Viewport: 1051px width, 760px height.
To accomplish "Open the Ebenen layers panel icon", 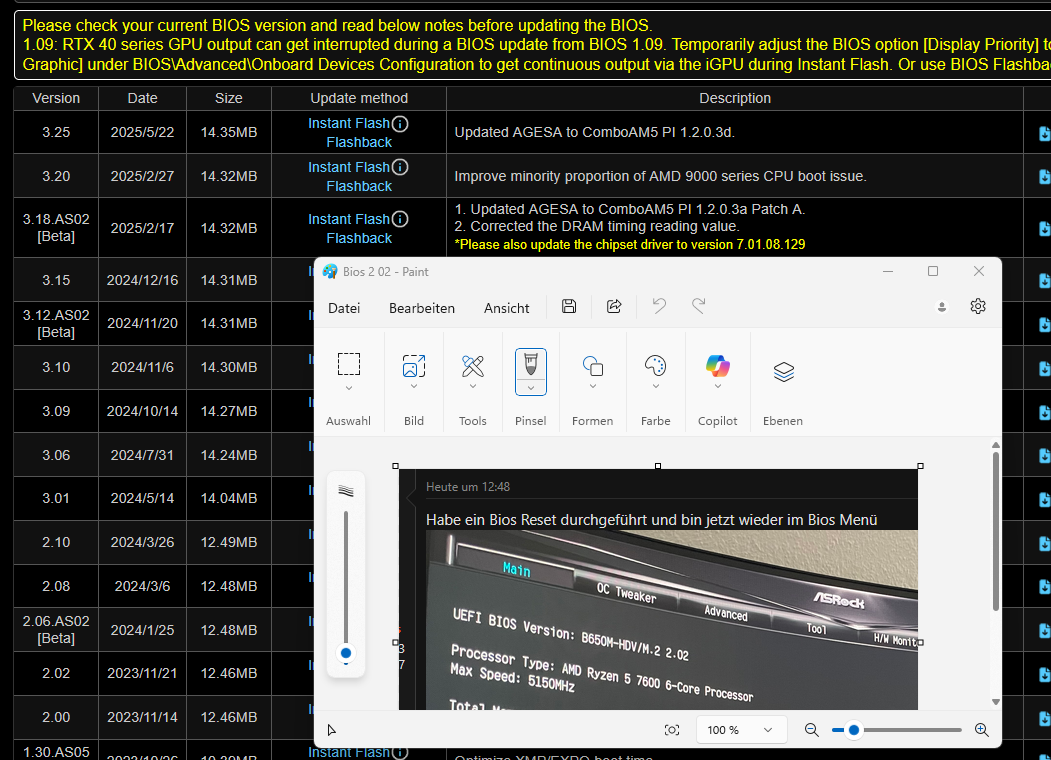I will tap(784, 371).
